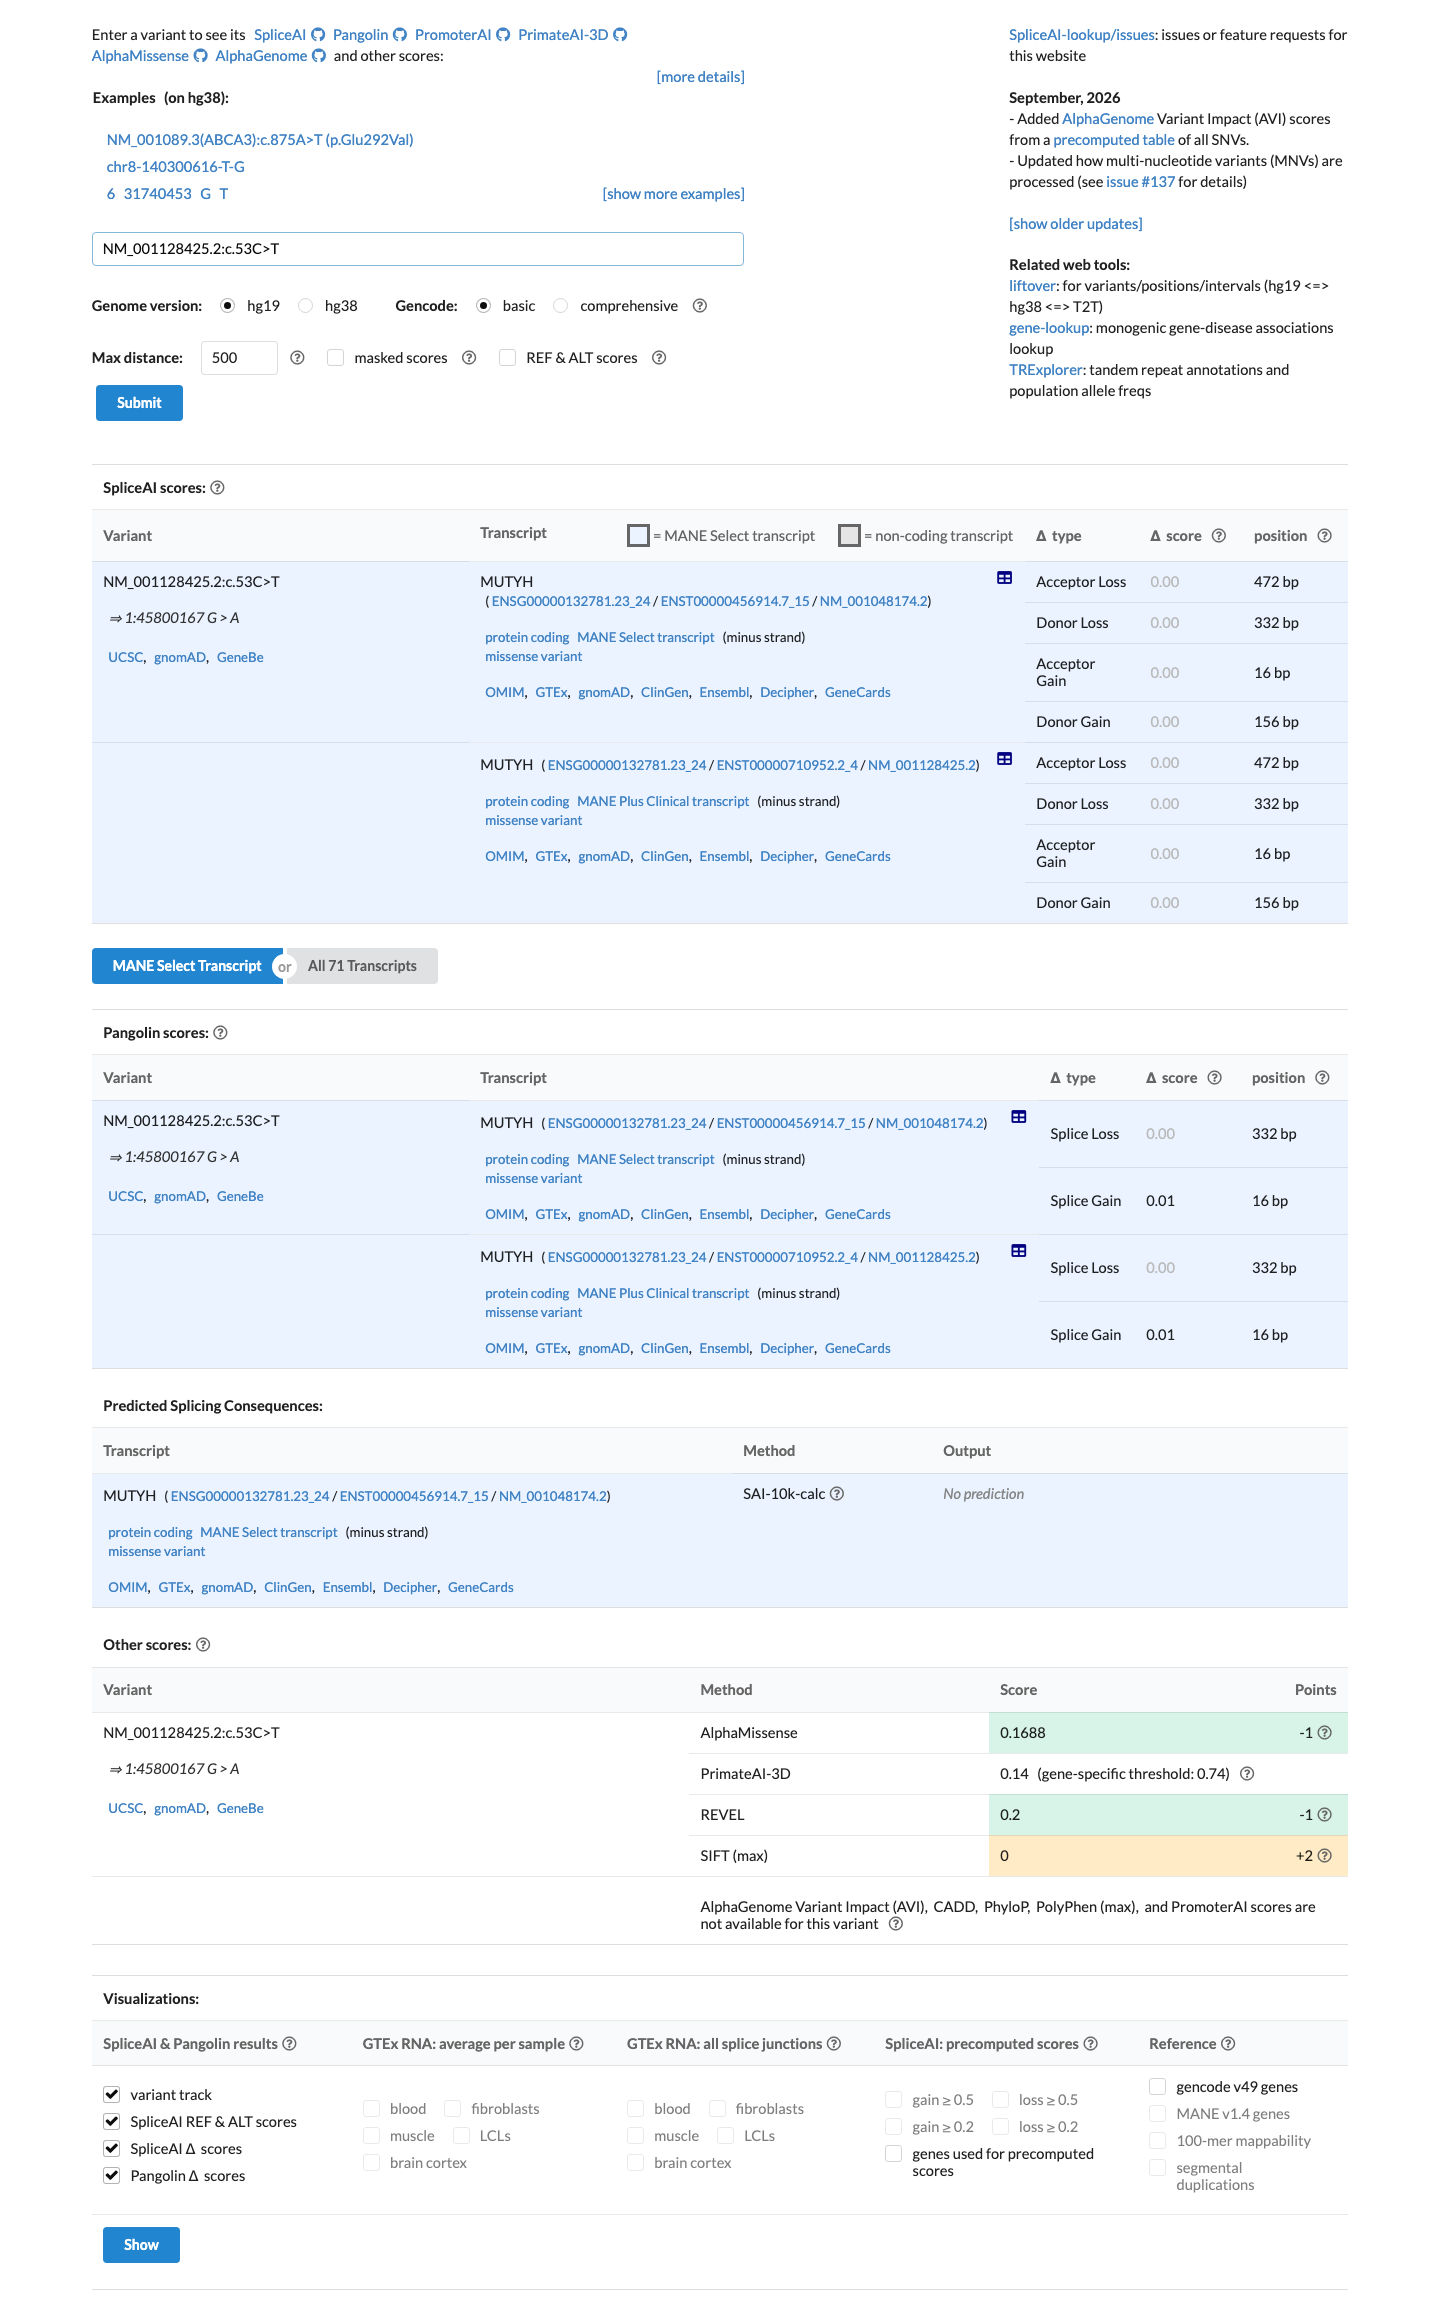
Task: Expand show older updates
Action: tap(1075, 224)
